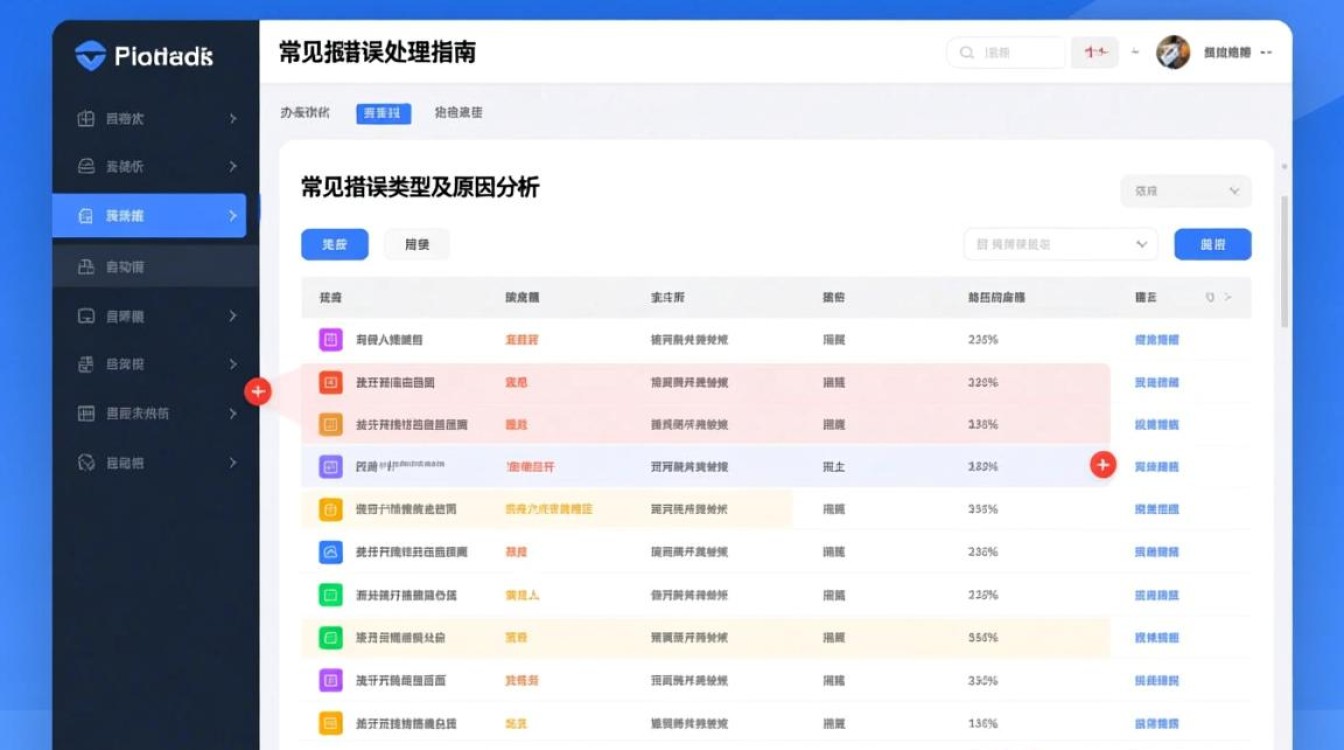Viewport: 1344px width, 750px height.
Task: Expand the chevron of the topmost sidebar item
Action: click(233, 119)
